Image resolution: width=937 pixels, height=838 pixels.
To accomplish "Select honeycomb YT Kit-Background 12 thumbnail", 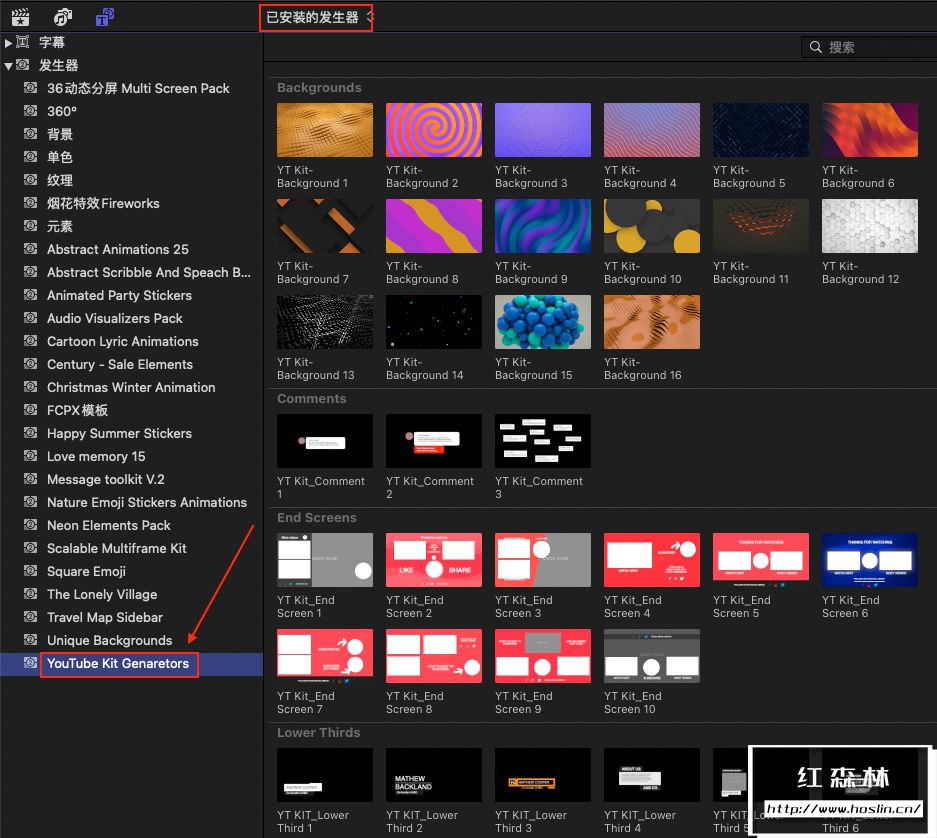I will point(870,226).
